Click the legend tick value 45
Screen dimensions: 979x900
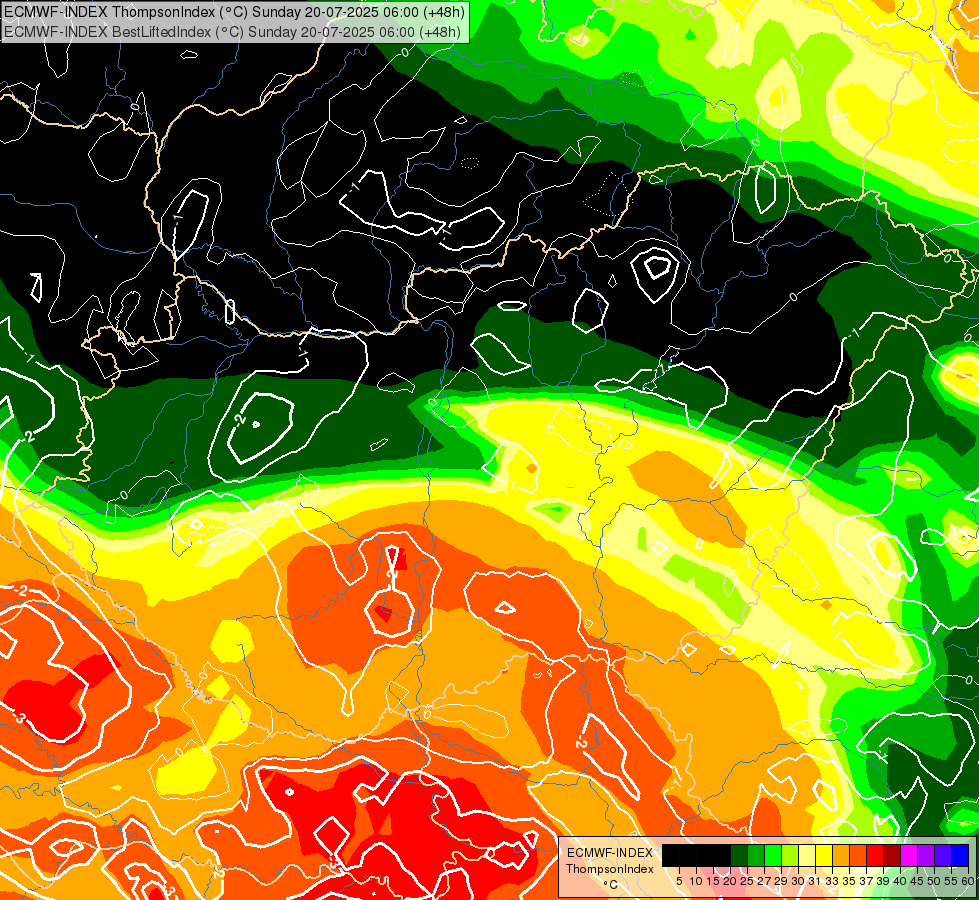(917, 881)
